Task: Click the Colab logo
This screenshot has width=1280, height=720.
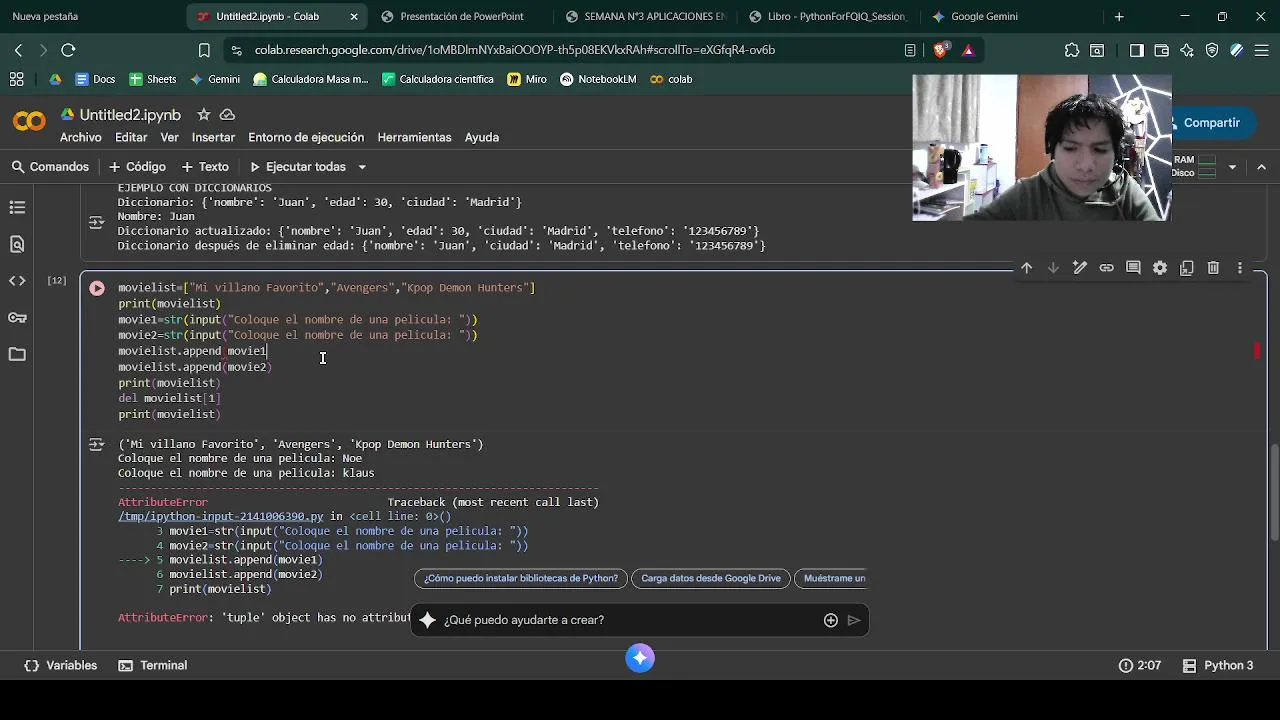Action: click(x=29, y=122)
